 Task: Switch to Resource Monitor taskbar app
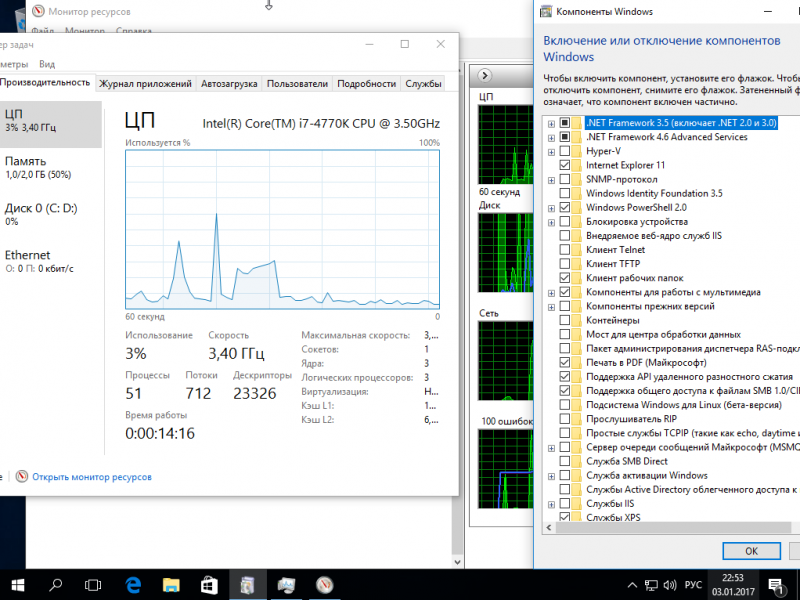[x=324, y=585]
